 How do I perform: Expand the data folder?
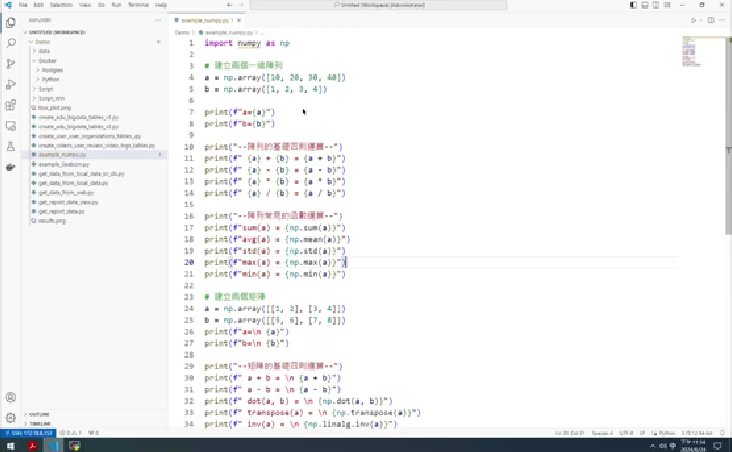(x=44, y=51)
